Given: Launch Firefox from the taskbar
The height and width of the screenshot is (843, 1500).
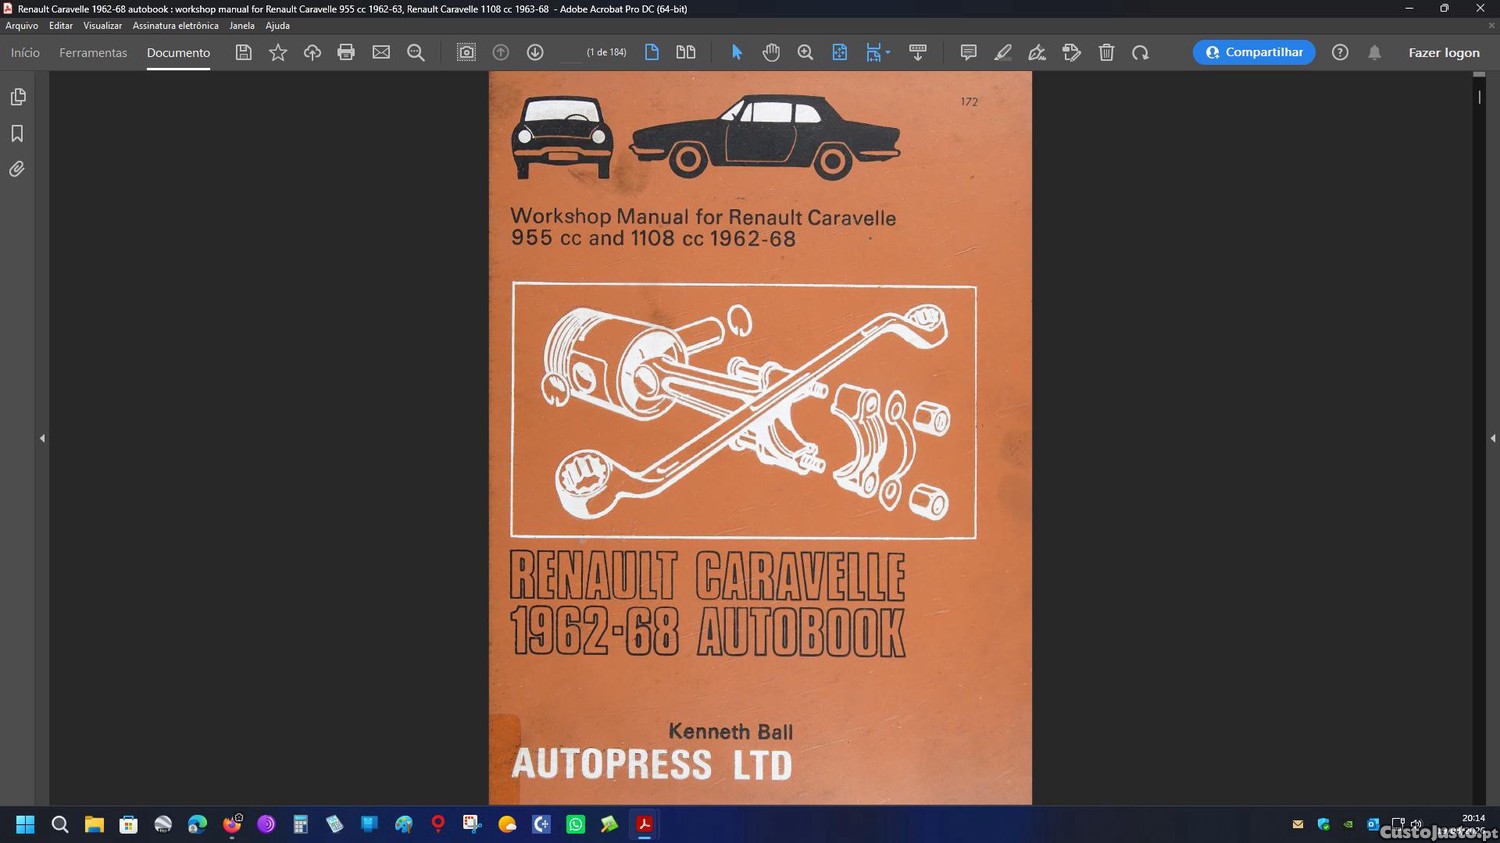Looking at the screenshot, I should (x=232, y=824).
